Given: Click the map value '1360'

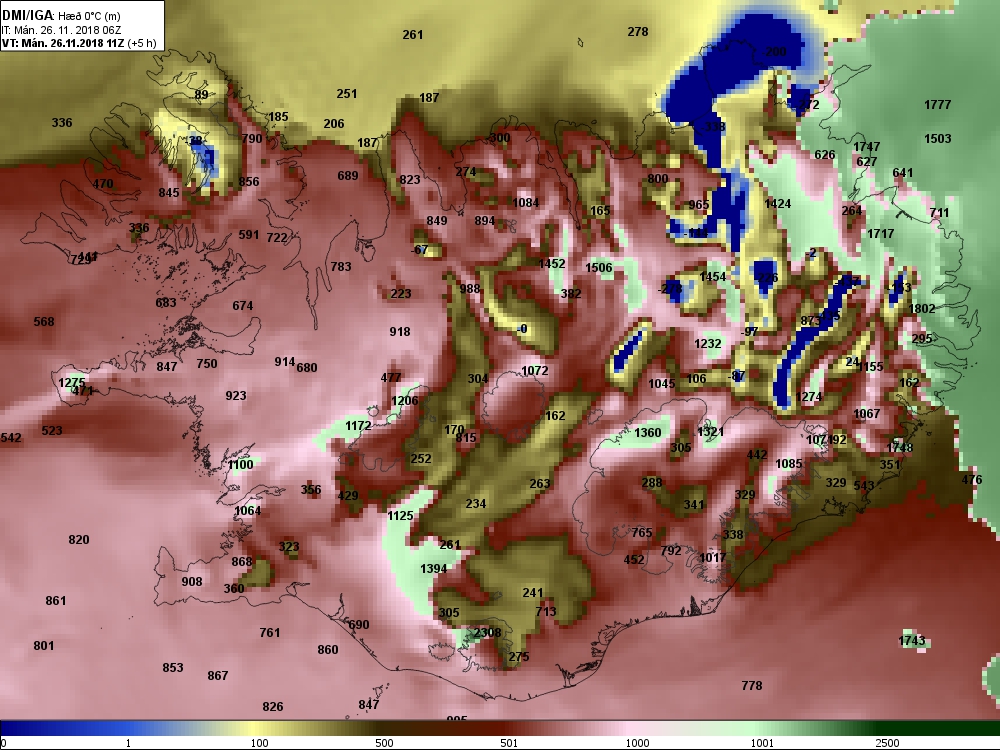Looking at the screenshot, I should (648, 432).
